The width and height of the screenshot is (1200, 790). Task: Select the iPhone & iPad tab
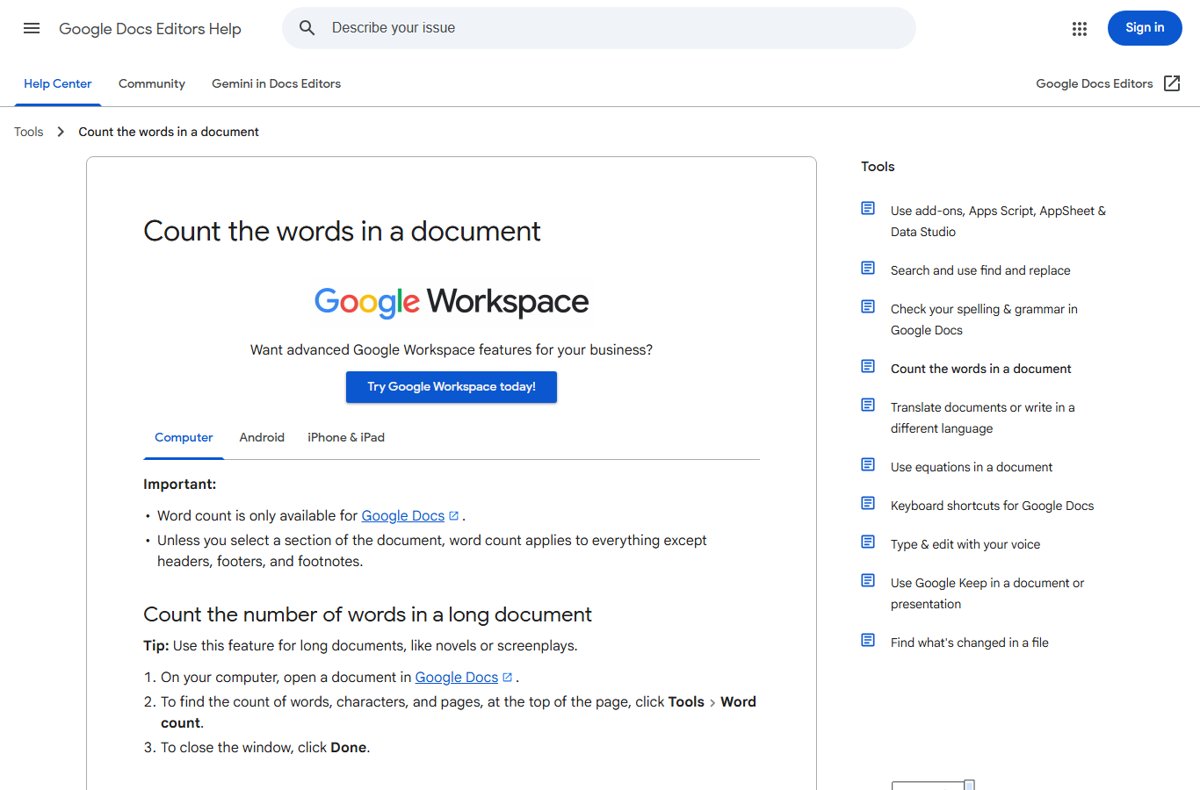click(346, 438)
